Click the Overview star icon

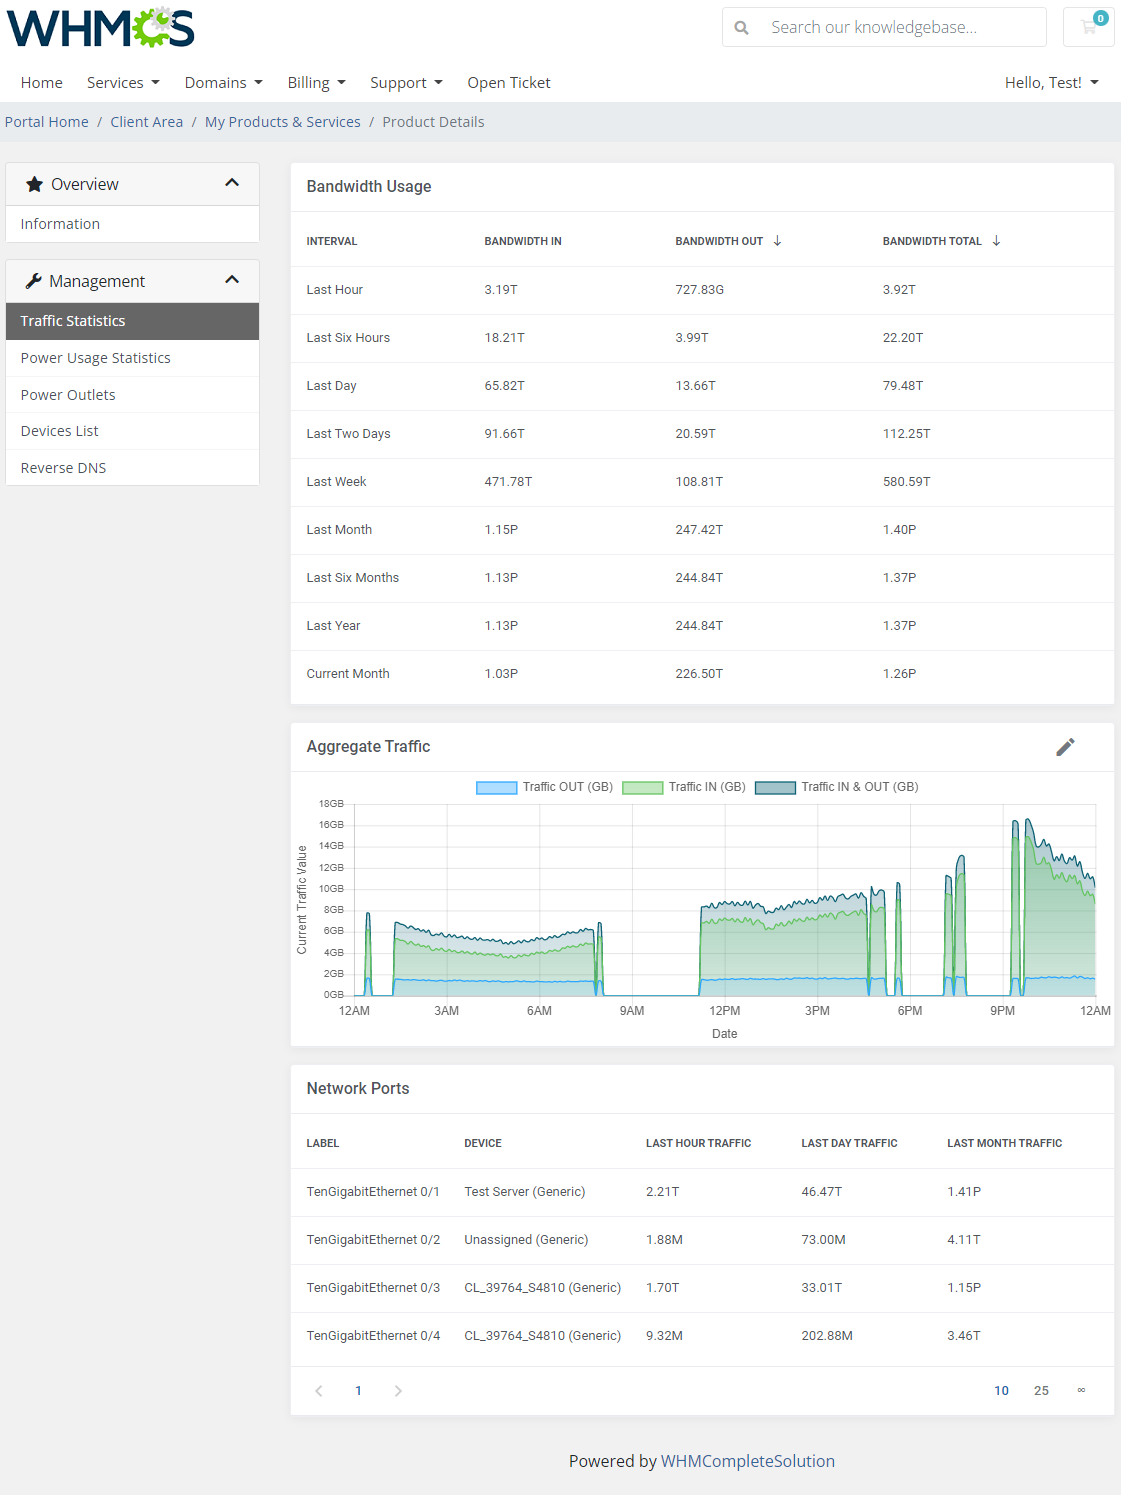pyautogui.click(x=34, y=184)
